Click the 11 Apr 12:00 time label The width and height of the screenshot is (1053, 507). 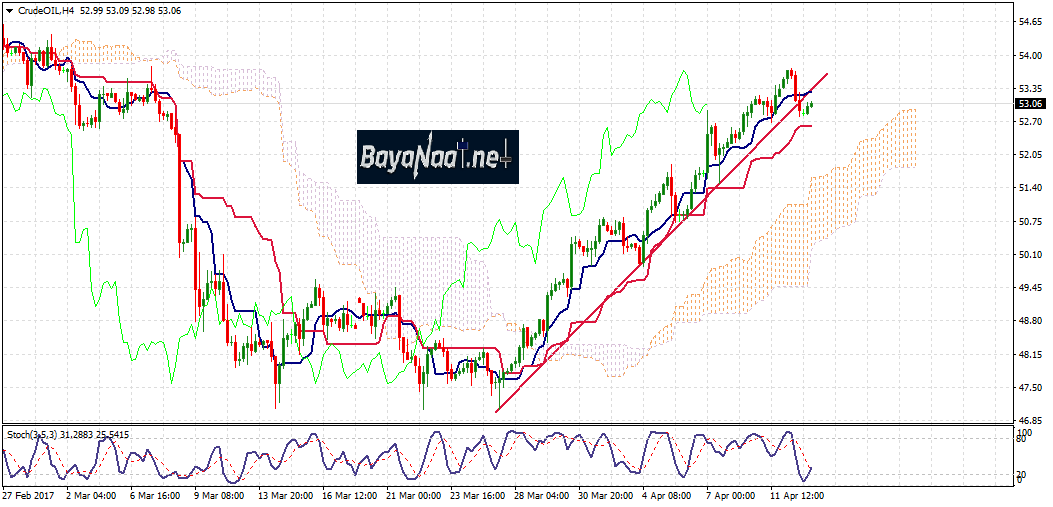point(797,495)
